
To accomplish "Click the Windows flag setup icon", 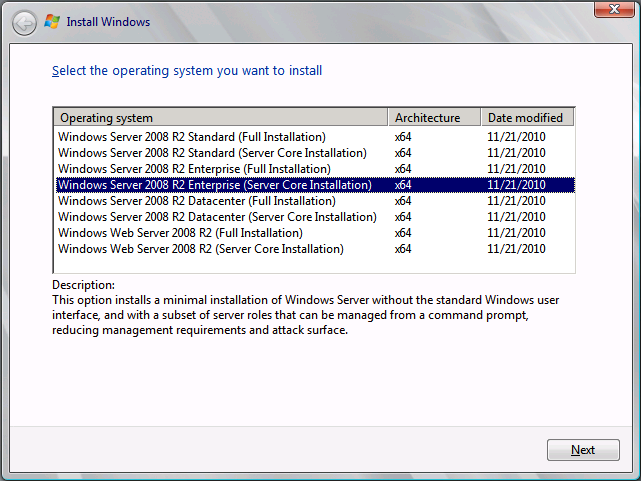I will coord(52,21).
